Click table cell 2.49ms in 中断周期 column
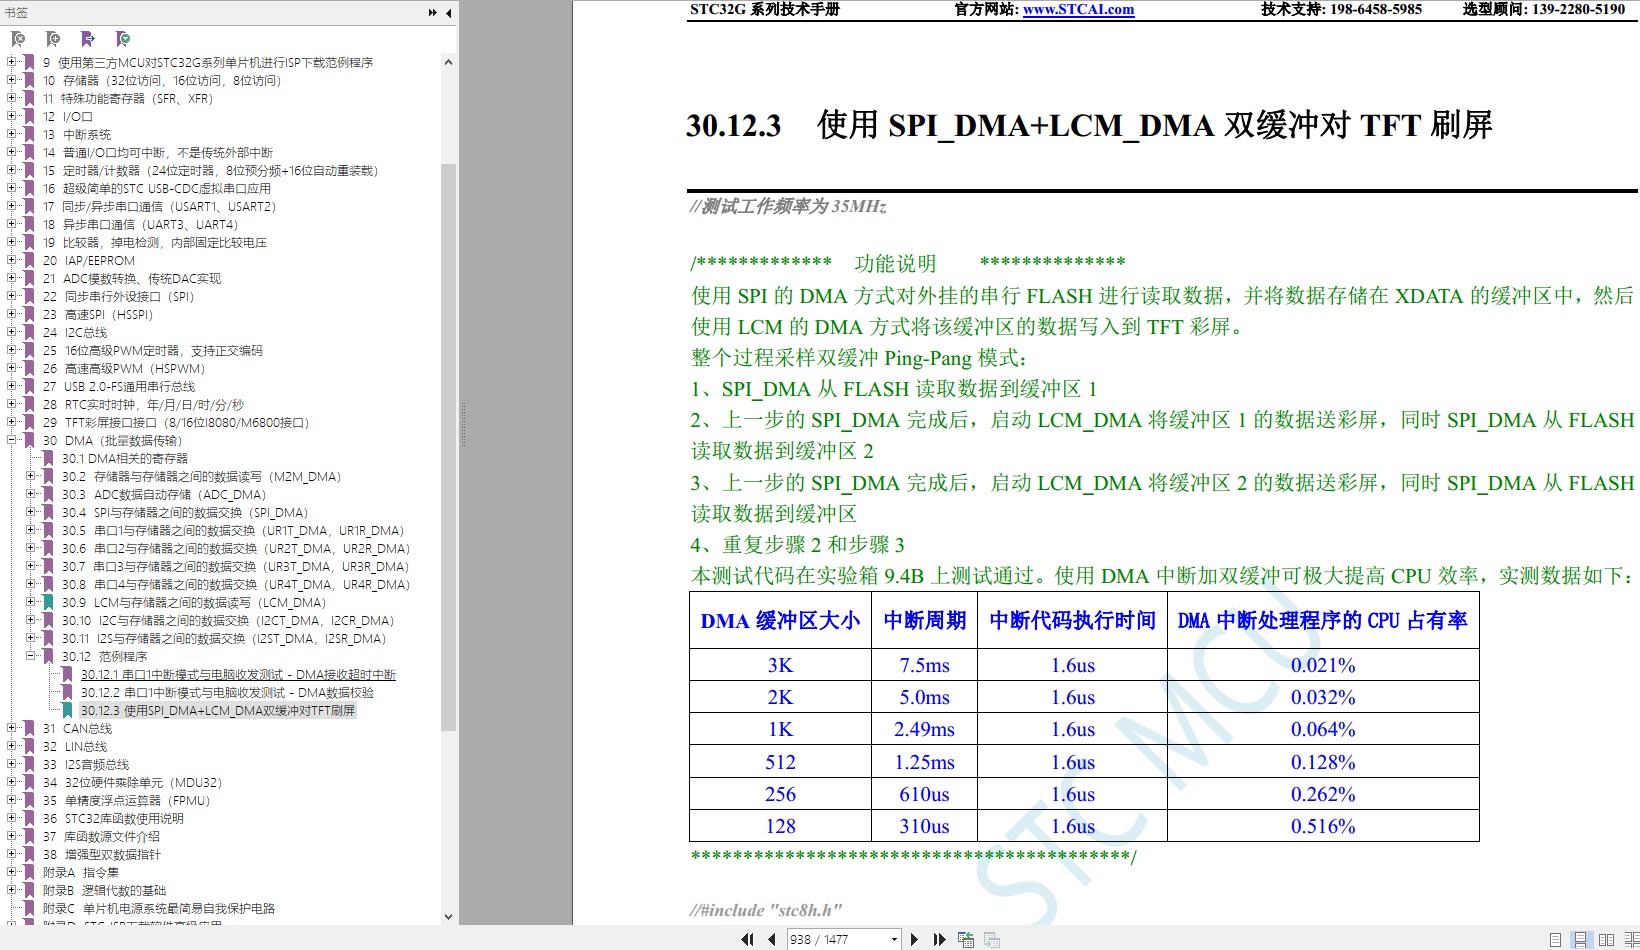The image size is (1640, 950). tap(924, 730)
